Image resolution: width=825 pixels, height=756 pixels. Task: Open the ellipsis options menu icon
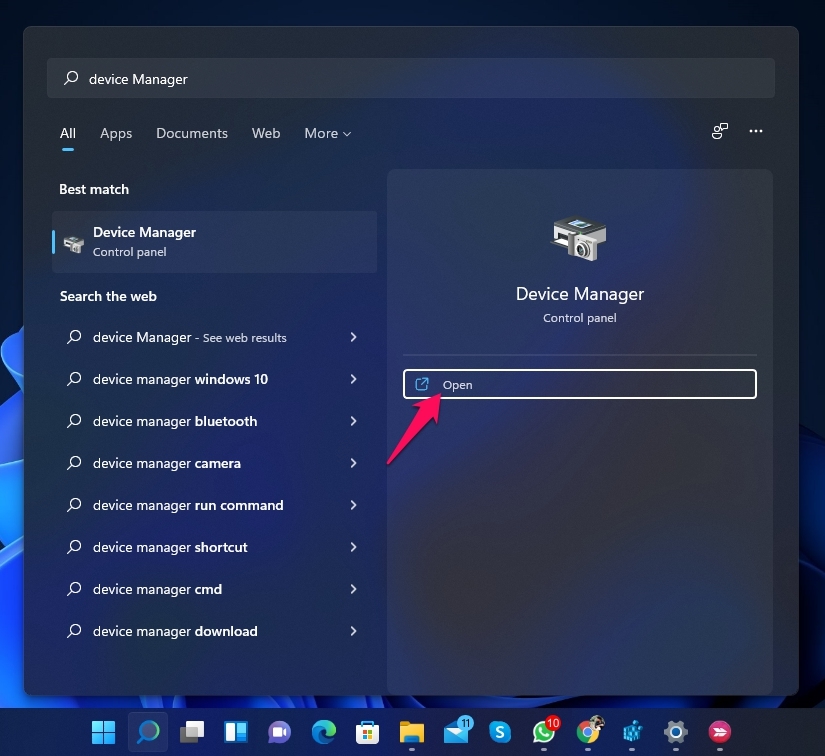pos(756,131)
